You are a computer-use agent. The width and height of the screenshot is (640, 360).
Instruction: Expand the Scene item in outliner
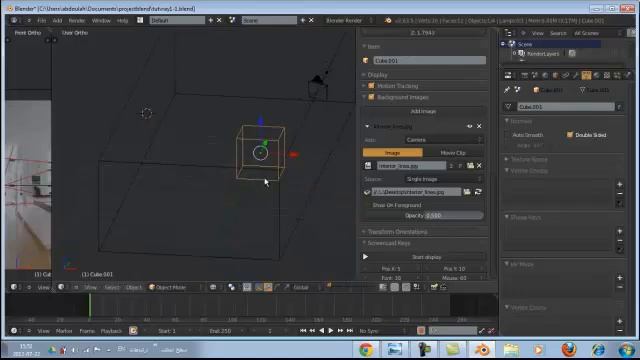503,44
